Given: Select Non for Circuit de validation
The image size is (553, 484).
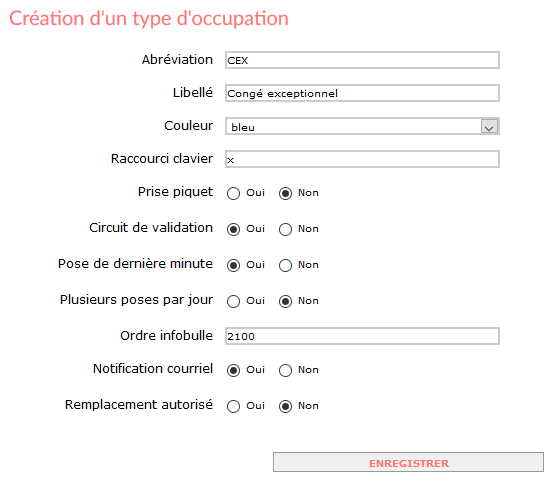Looking at the screenshot, I should pyautogui.click(x=285, y=229).
